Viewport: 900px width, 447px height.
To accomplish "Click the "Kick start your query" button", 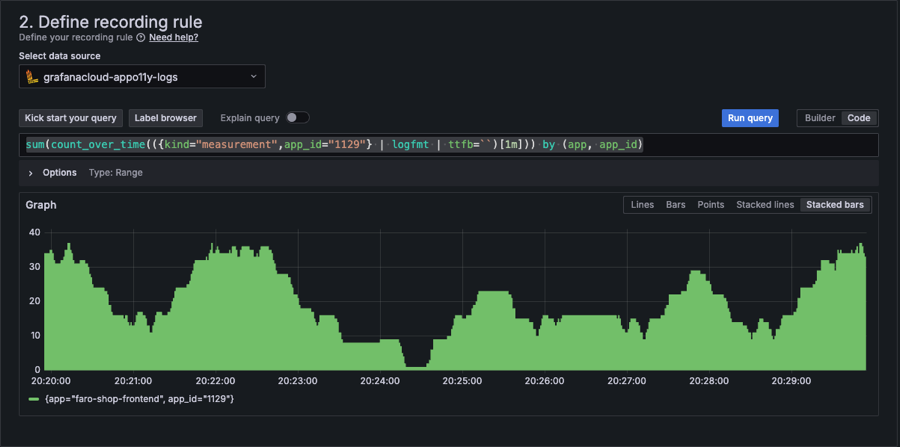I will [72, 118].
